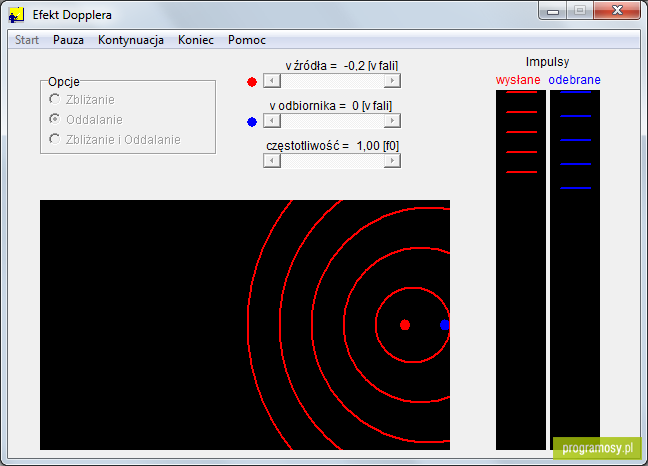Click the v źródła = -0,2 value label

tap(341, 66)
